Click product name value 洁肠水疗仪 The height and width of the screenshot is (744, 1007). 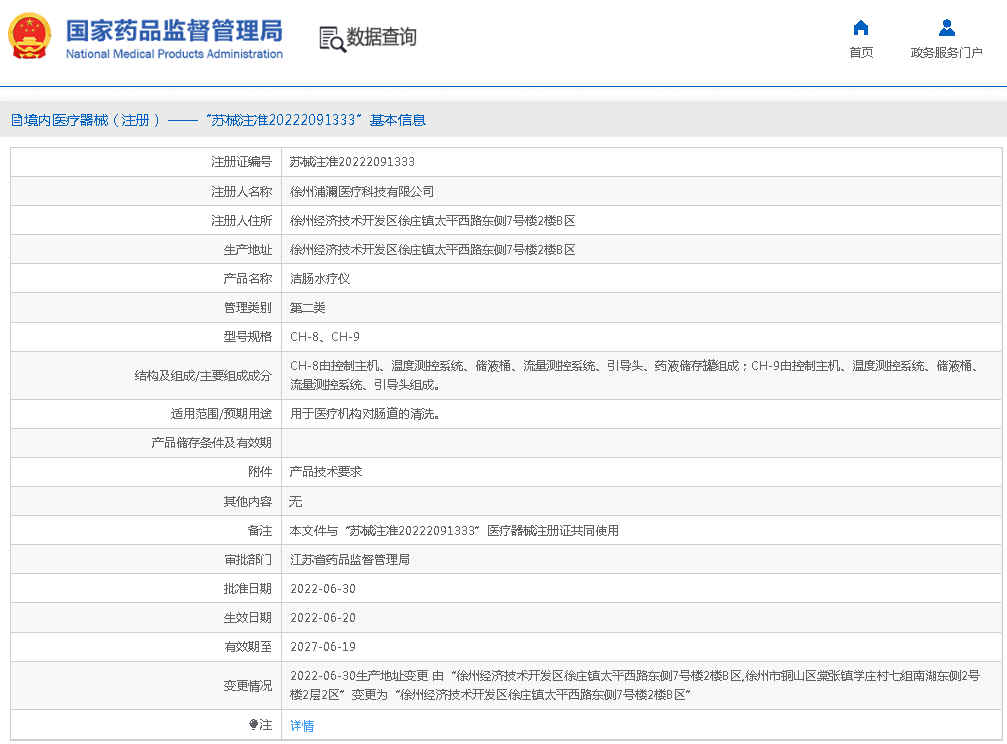tap(320, 279)
